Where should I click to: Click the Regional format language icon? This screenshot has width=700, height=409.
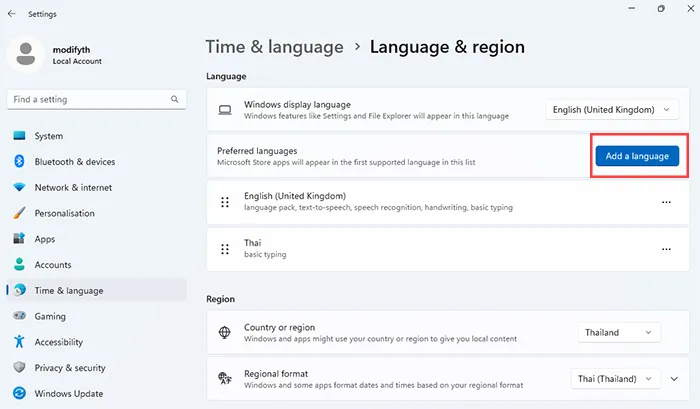[x=225, y=379]
